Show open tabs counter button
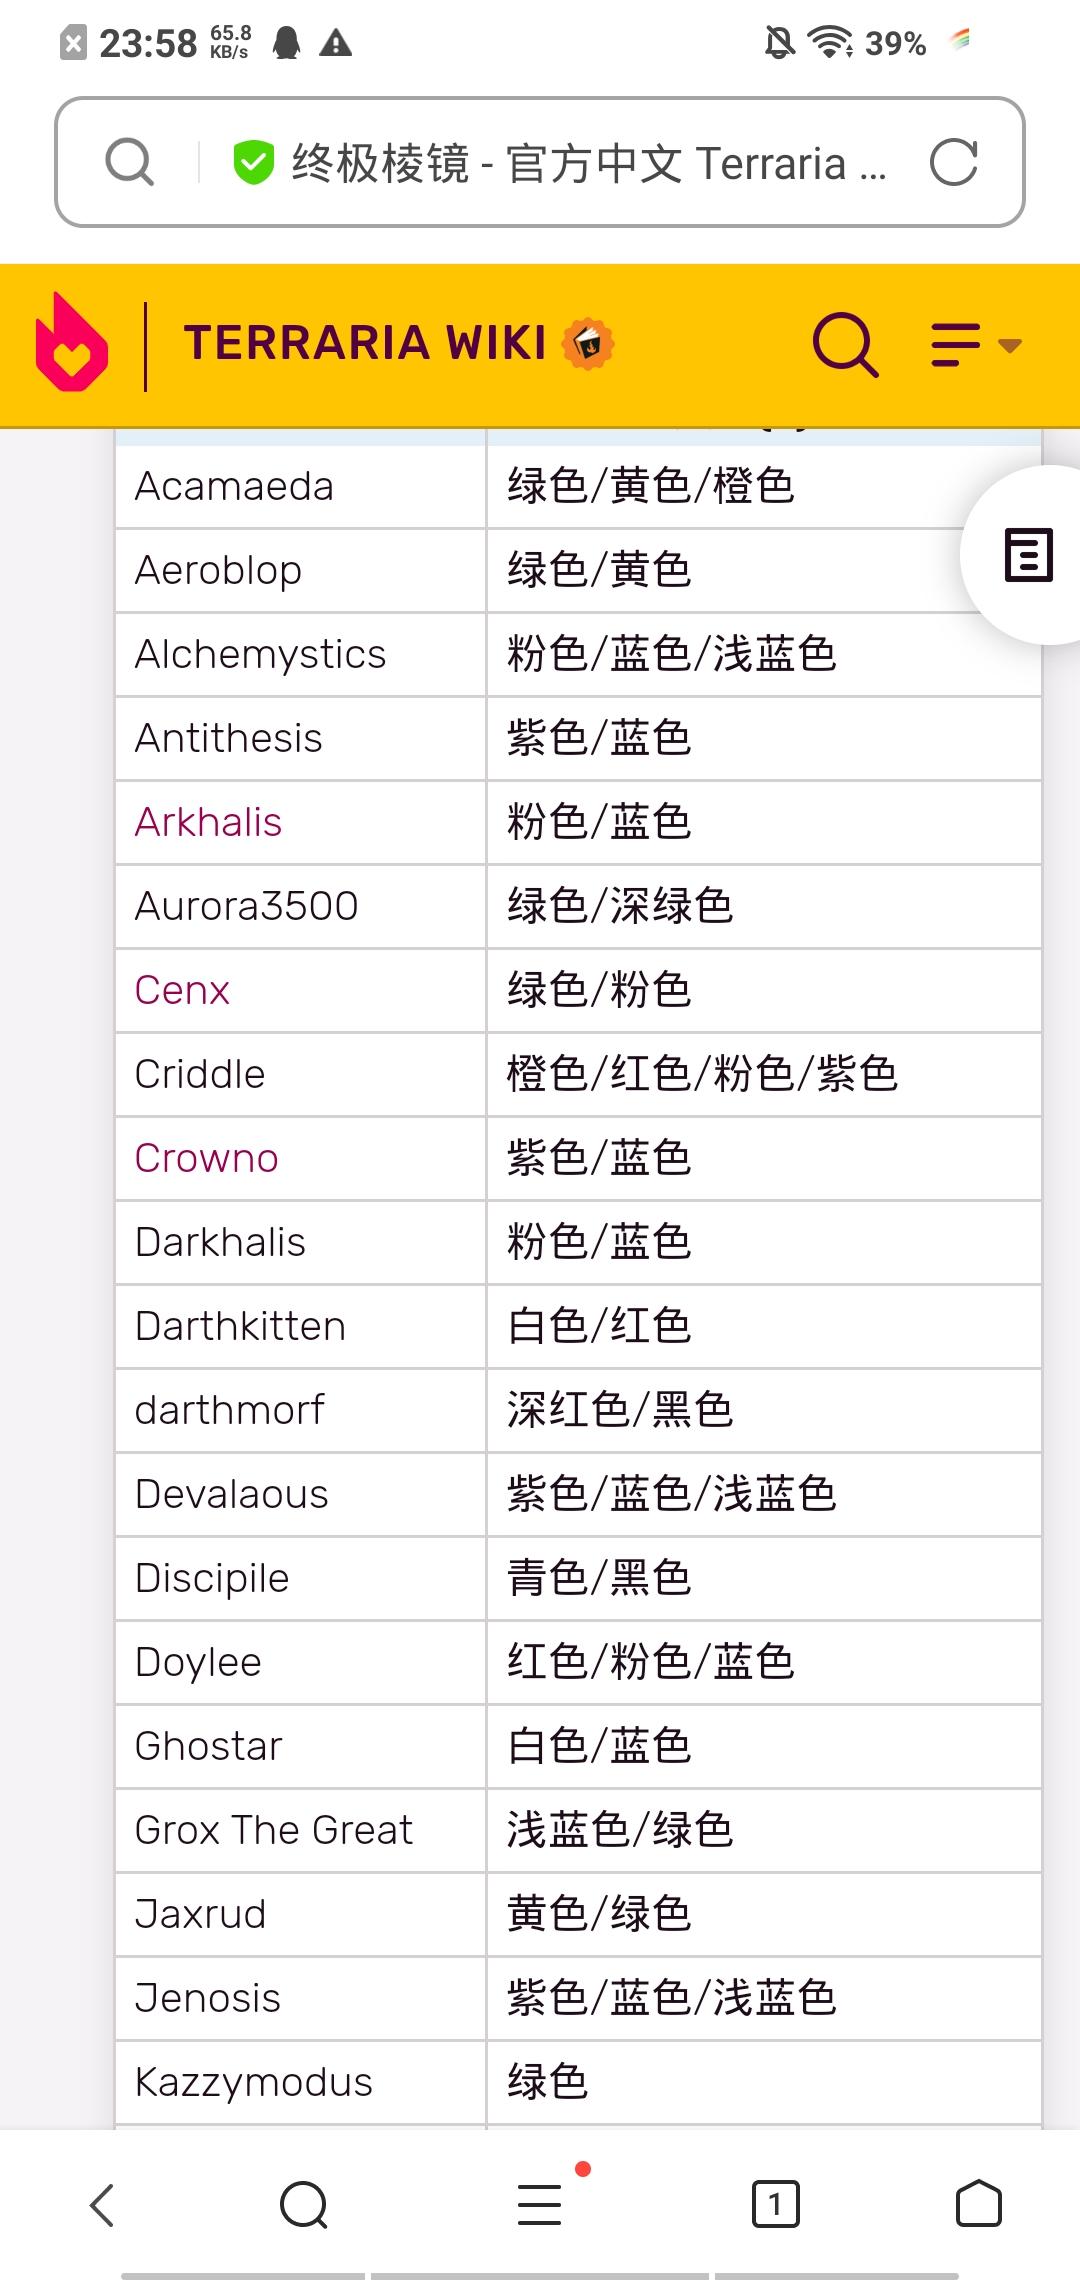This screenshot has height=2280, width=1080. click(x=775, y=2204)
